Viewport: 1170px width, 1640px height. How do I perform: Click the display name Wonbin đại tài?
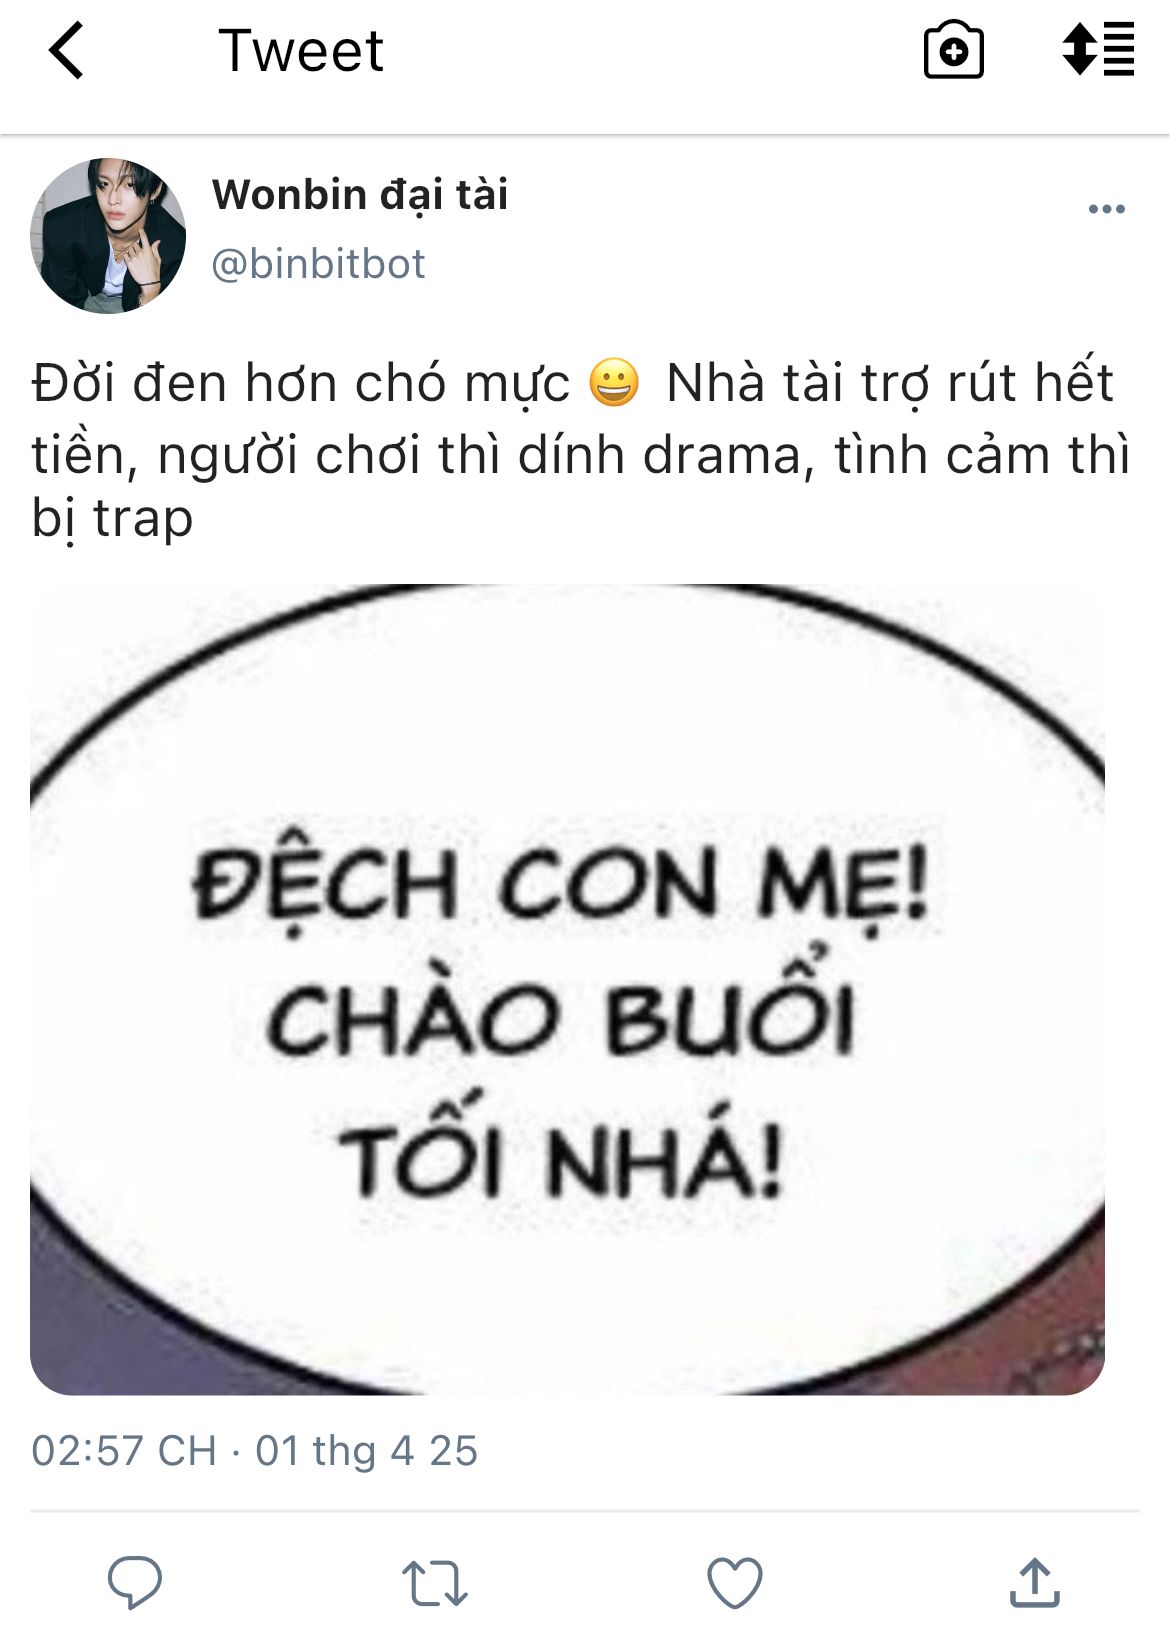coord(360,195)
